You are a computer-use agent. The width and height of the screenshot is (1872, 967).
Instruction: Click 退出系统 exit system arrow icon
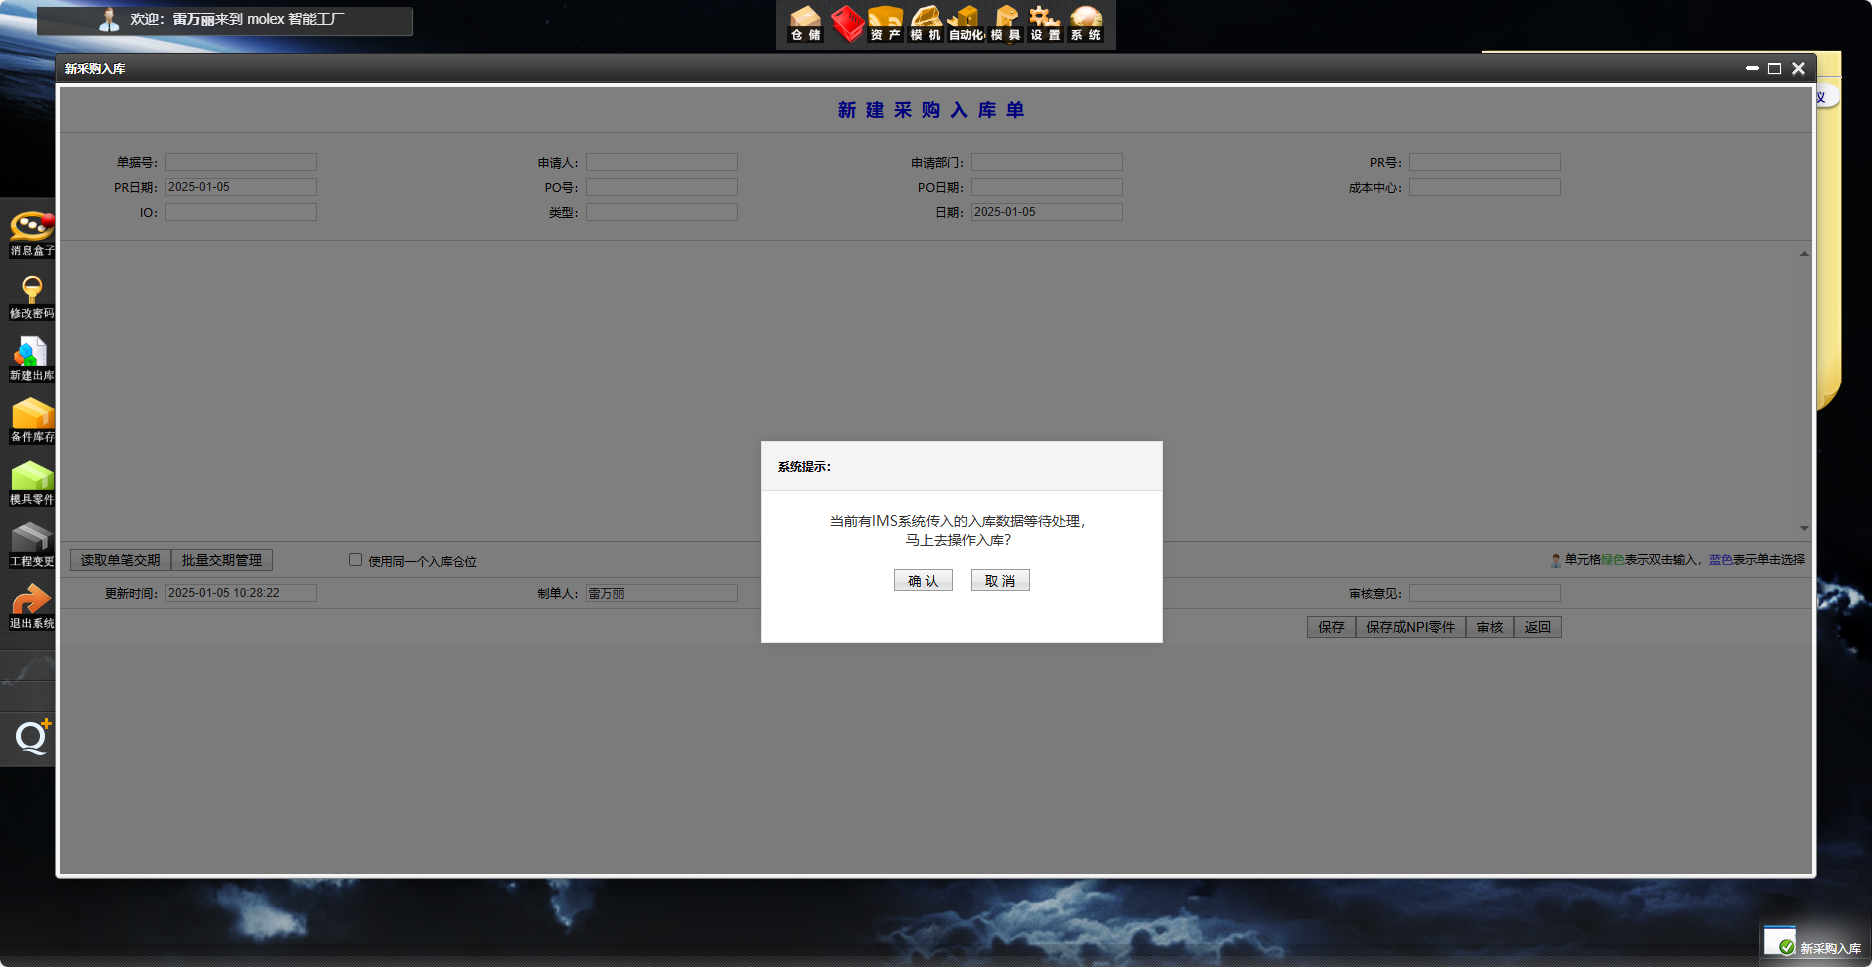[32, 607]
